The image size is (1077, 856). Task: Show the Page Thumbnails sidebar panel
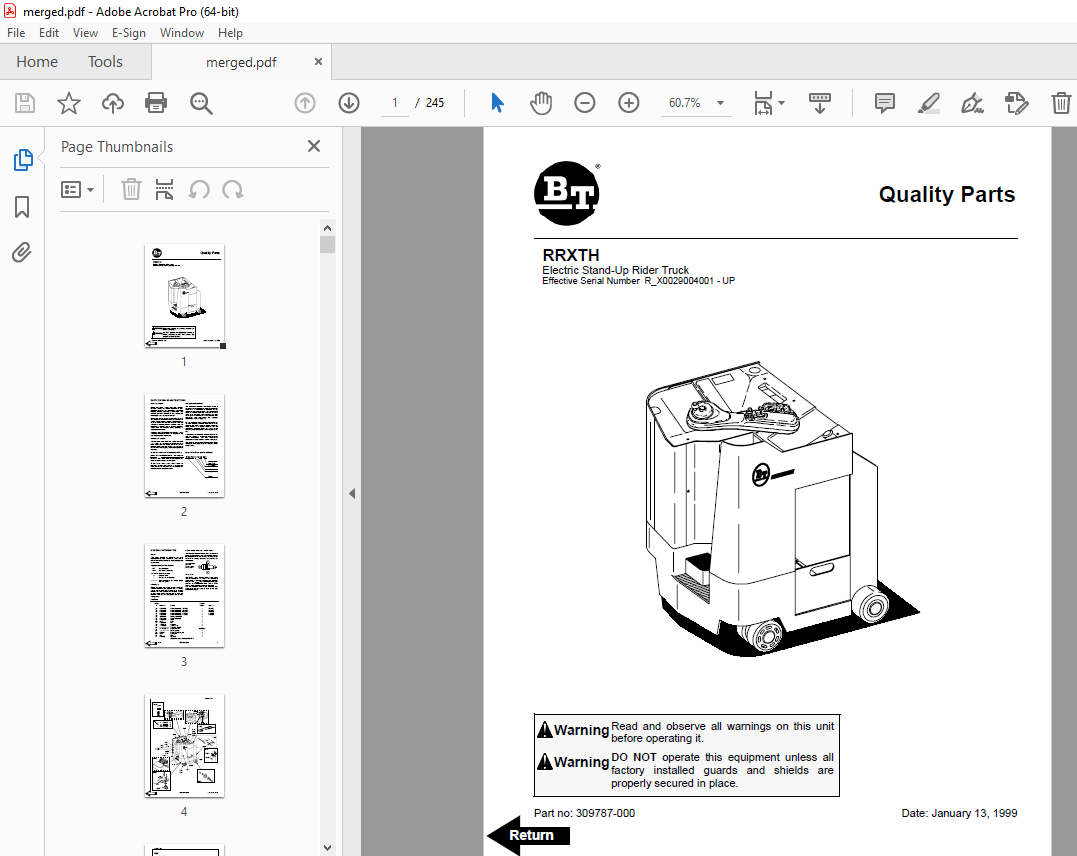tap(23, 159)
